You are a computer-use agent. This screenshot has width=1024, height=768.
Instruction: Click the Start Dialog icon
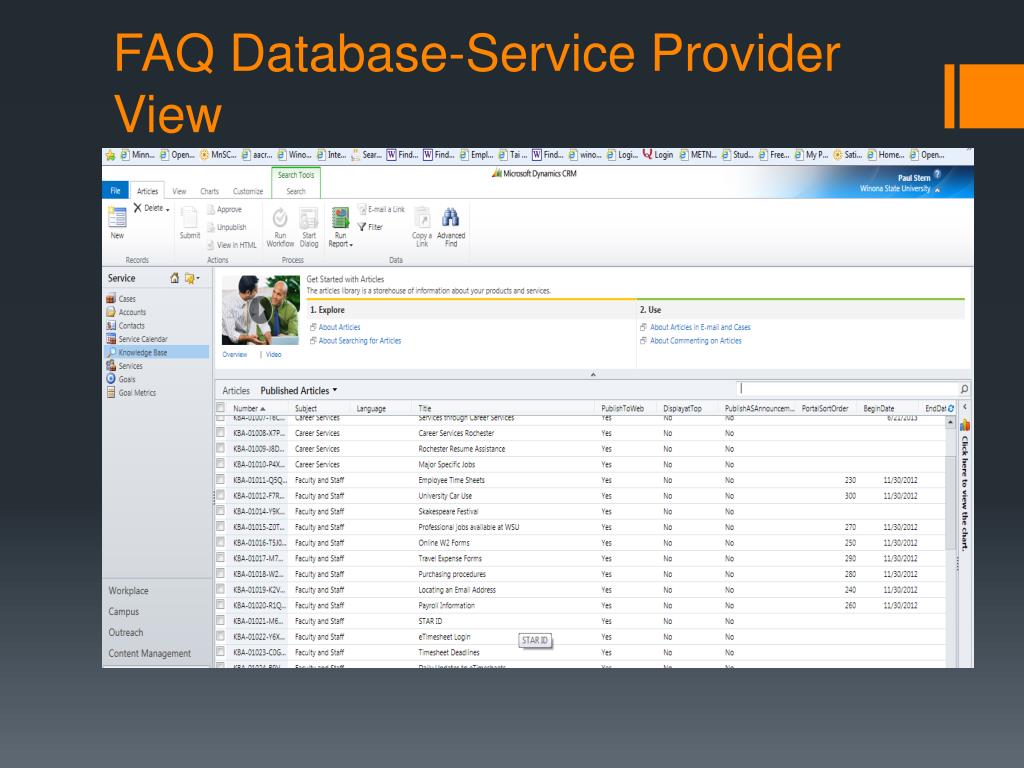[x=308, y=218]
